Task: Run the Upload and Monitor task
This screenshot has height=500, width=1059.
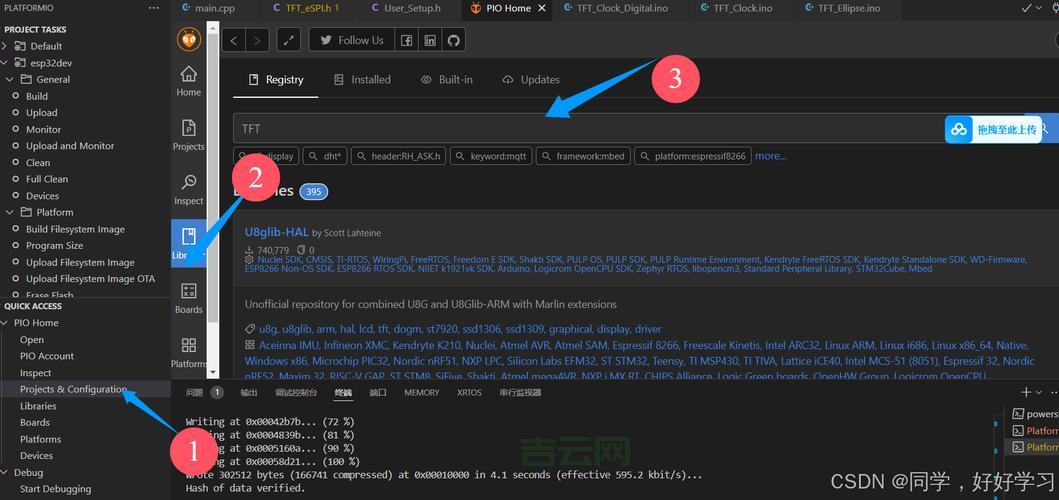Action: [70, 146]
